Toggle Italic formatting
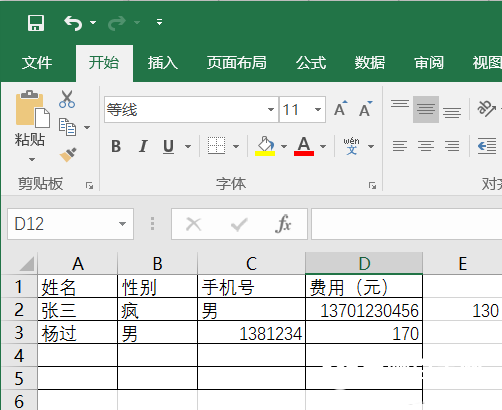Screen dimensions: 502x410 coord(143,146)
